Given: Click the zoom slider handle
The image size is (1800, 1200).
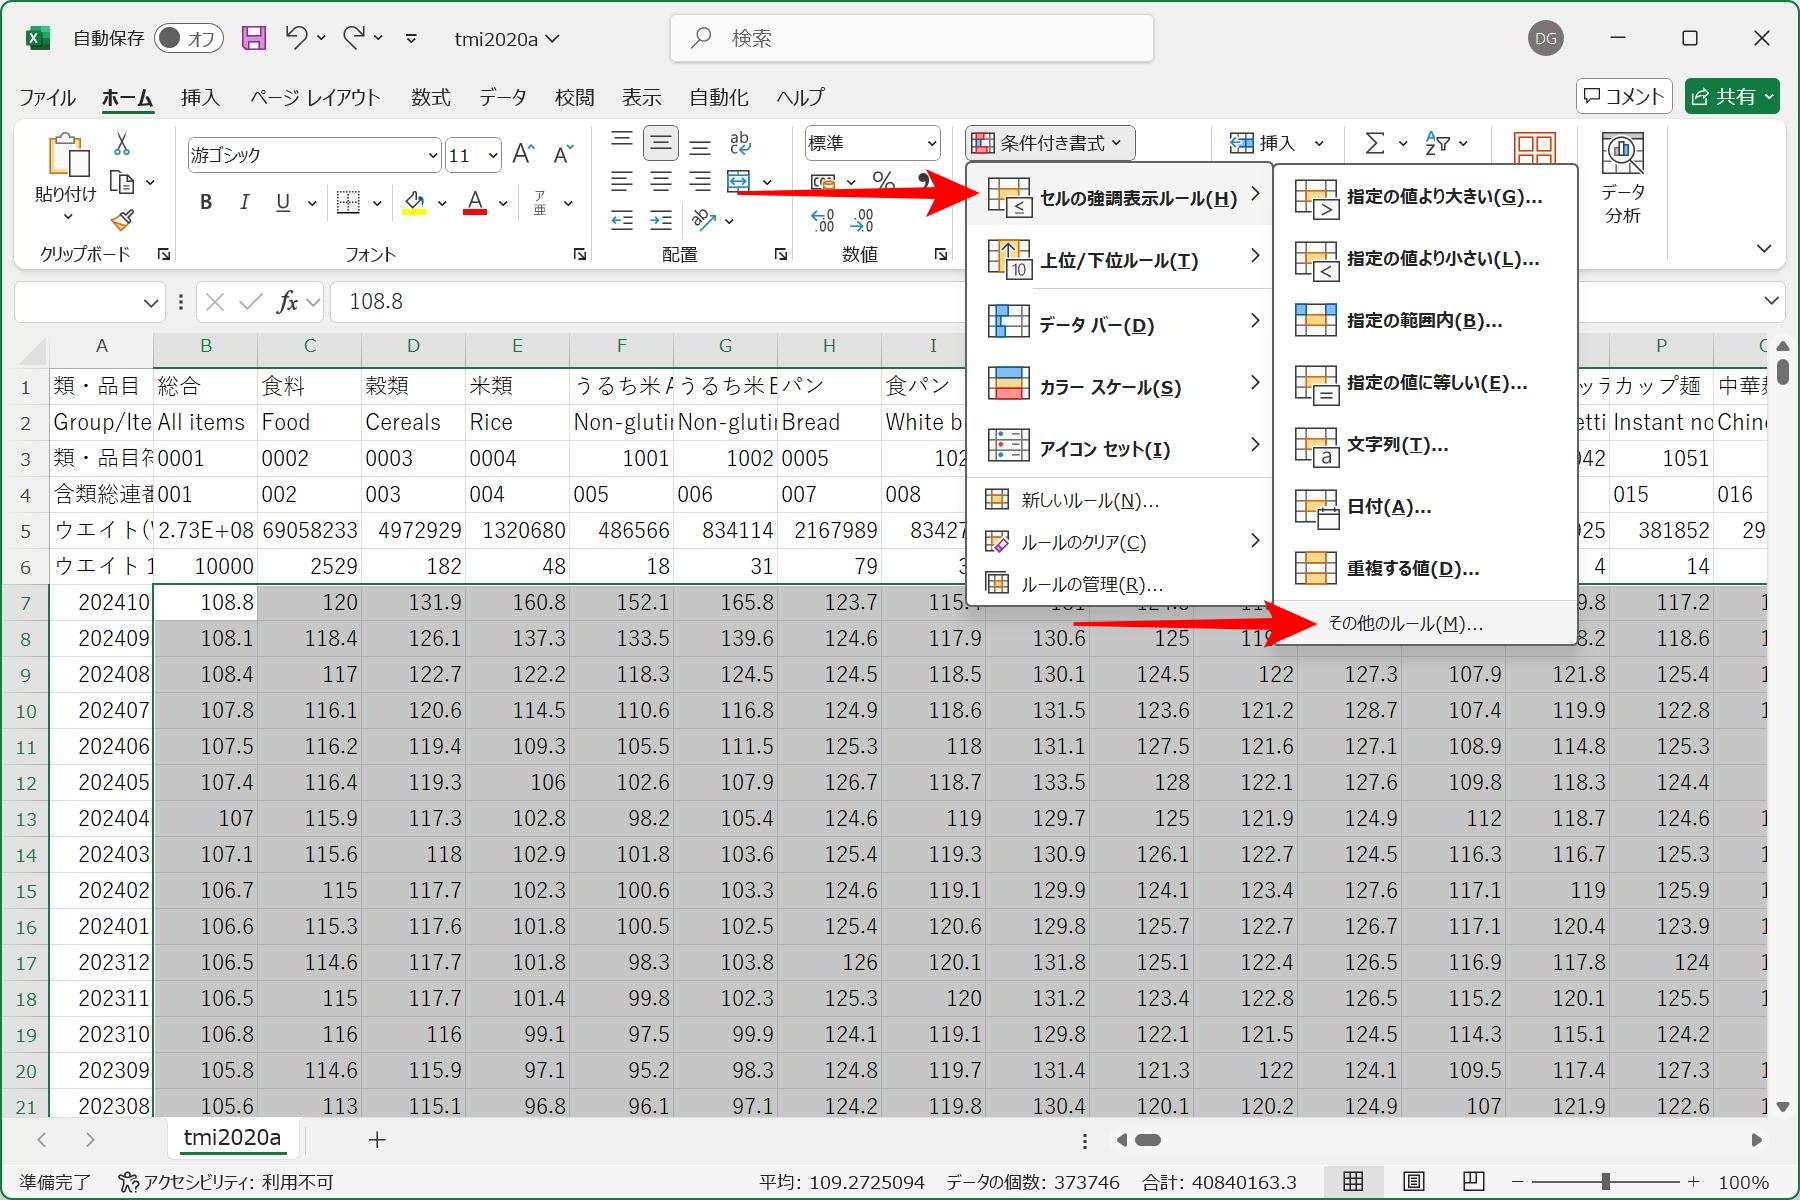Looking at the screenshot, I should tap(1606, 1182).
